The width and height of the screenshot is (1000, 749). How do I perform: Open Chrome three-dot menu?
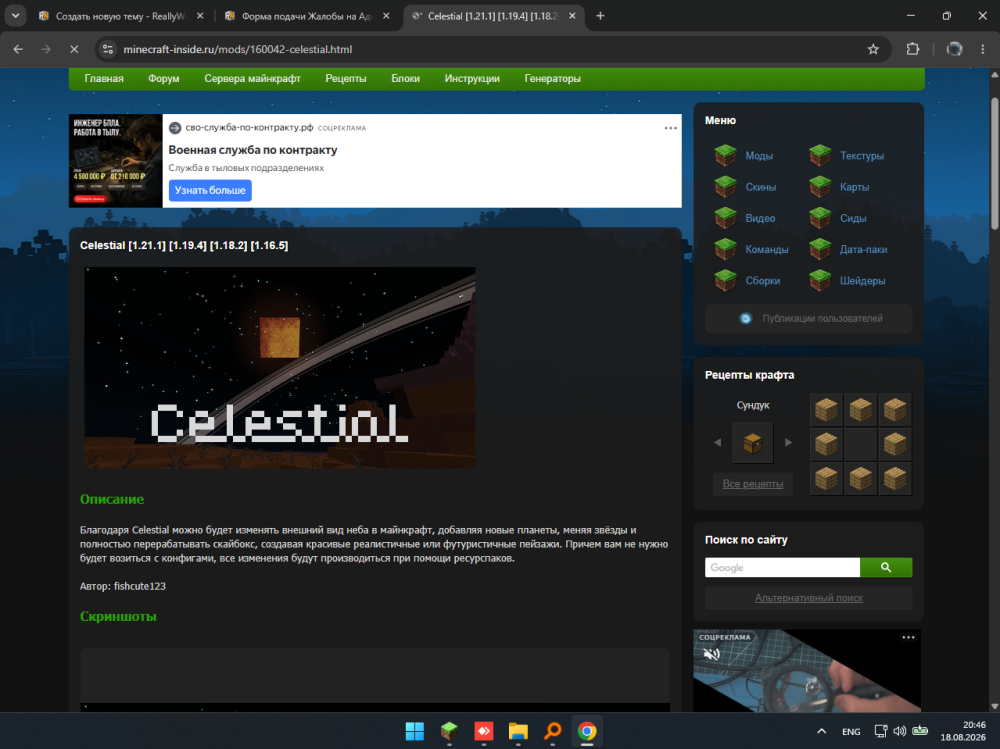982,49
